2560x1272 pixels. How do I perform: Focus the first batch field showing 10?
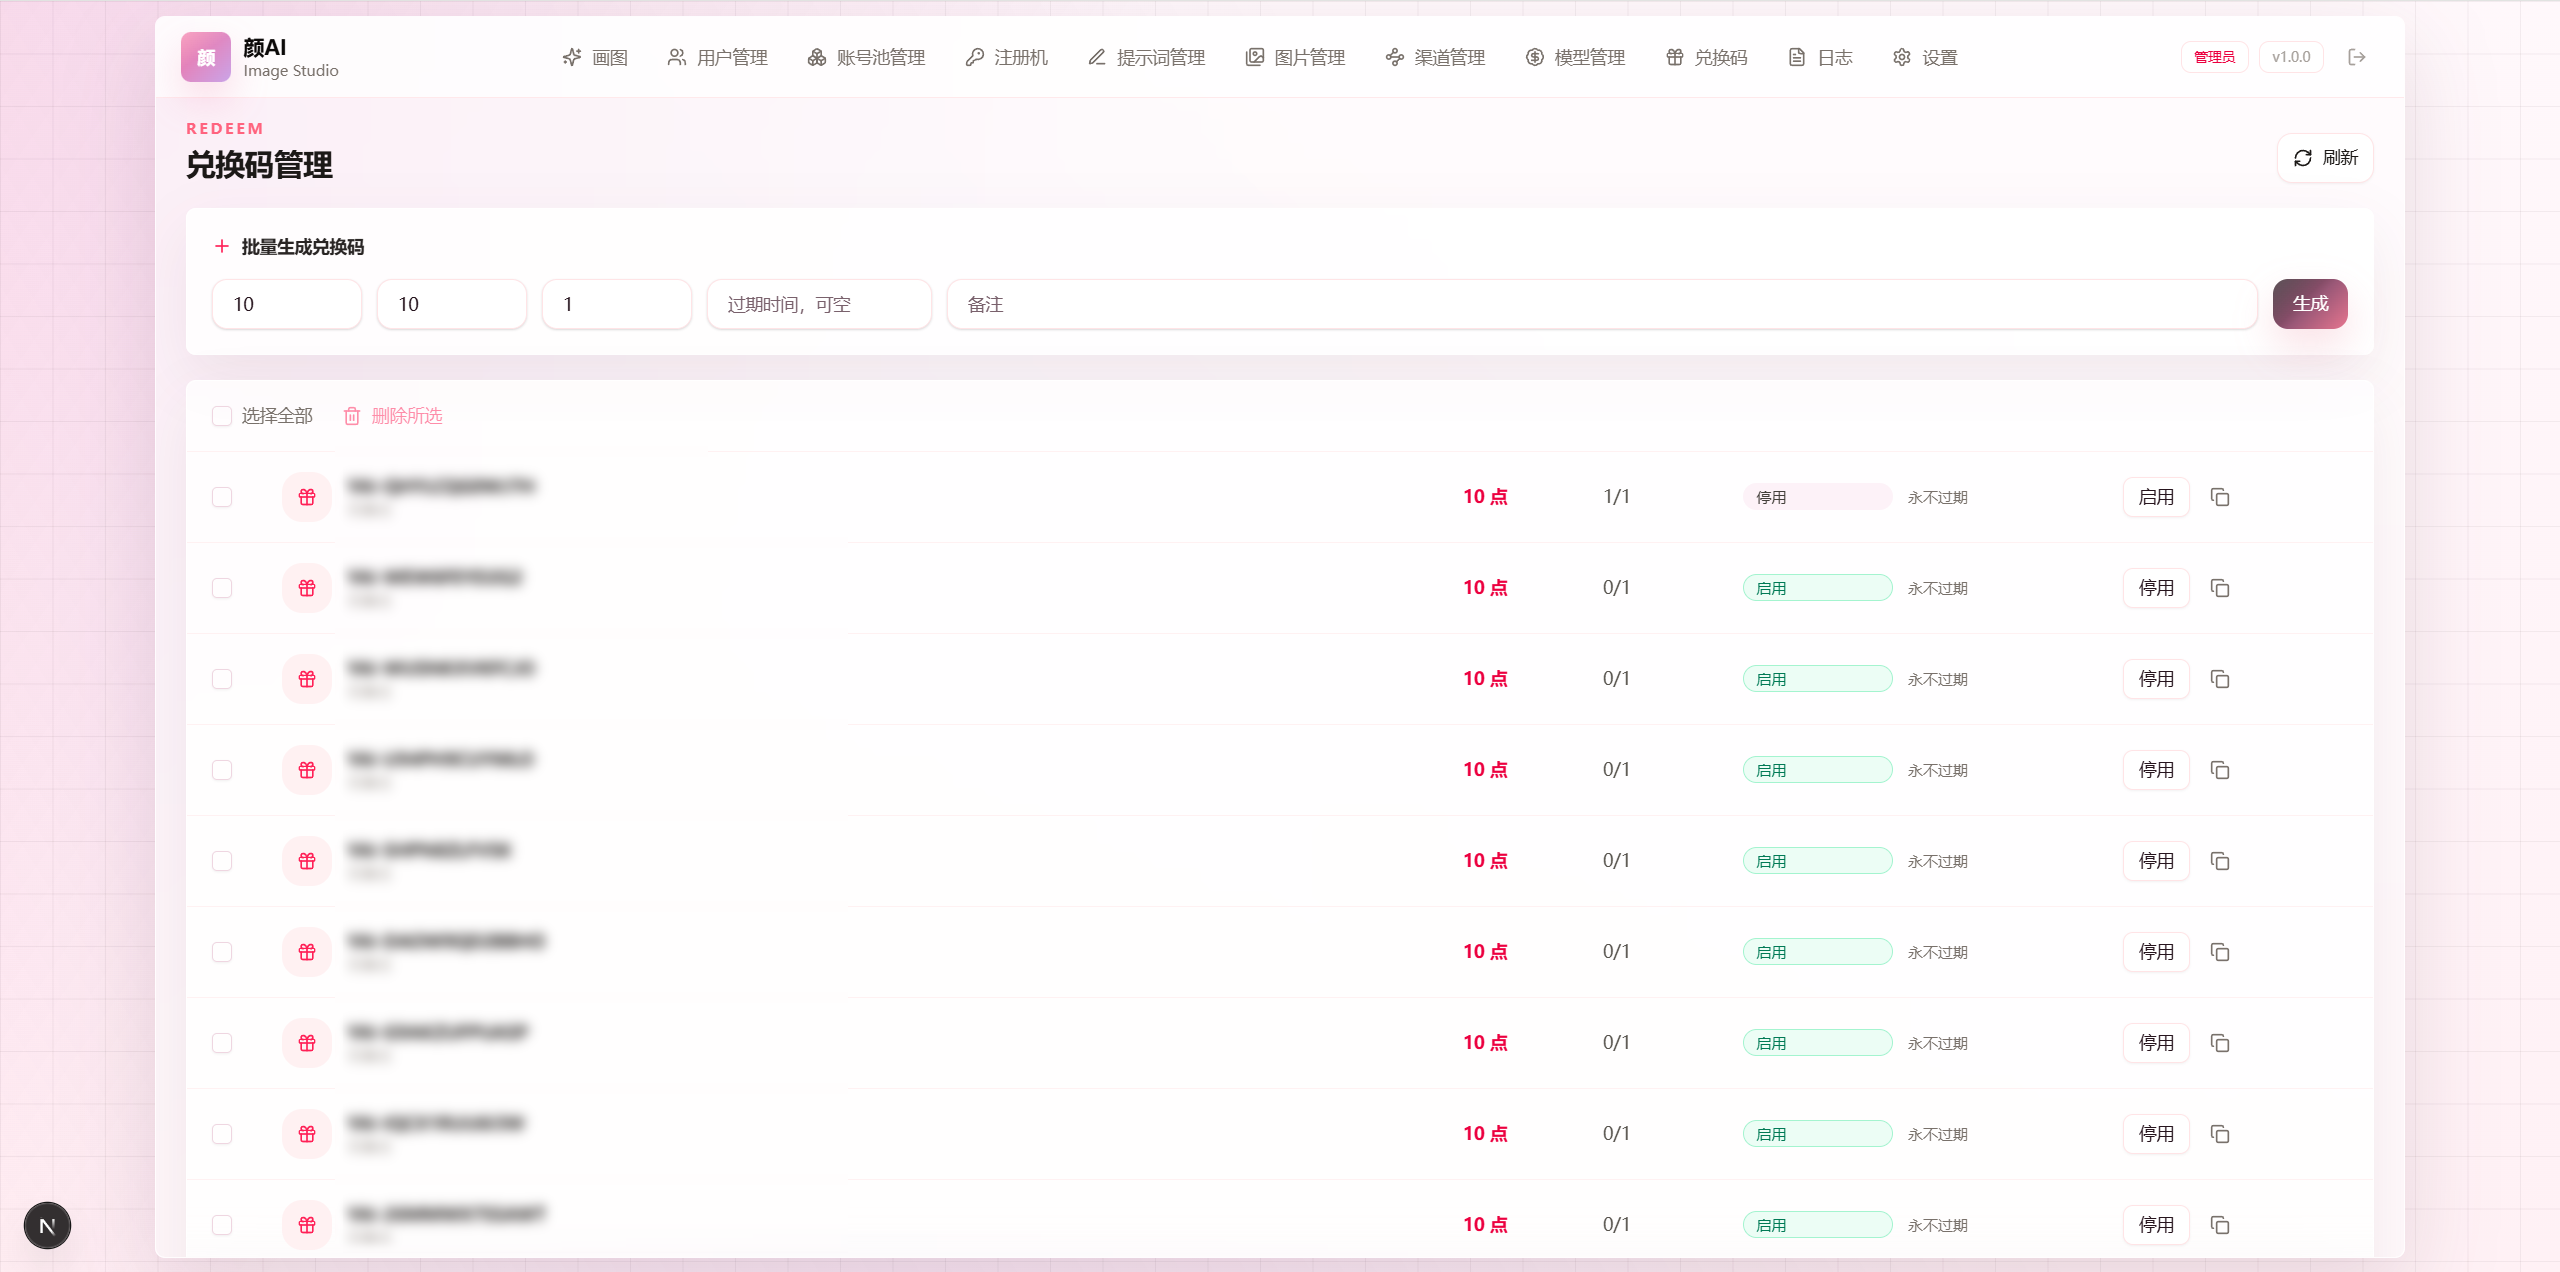click(x=287, y=304)
